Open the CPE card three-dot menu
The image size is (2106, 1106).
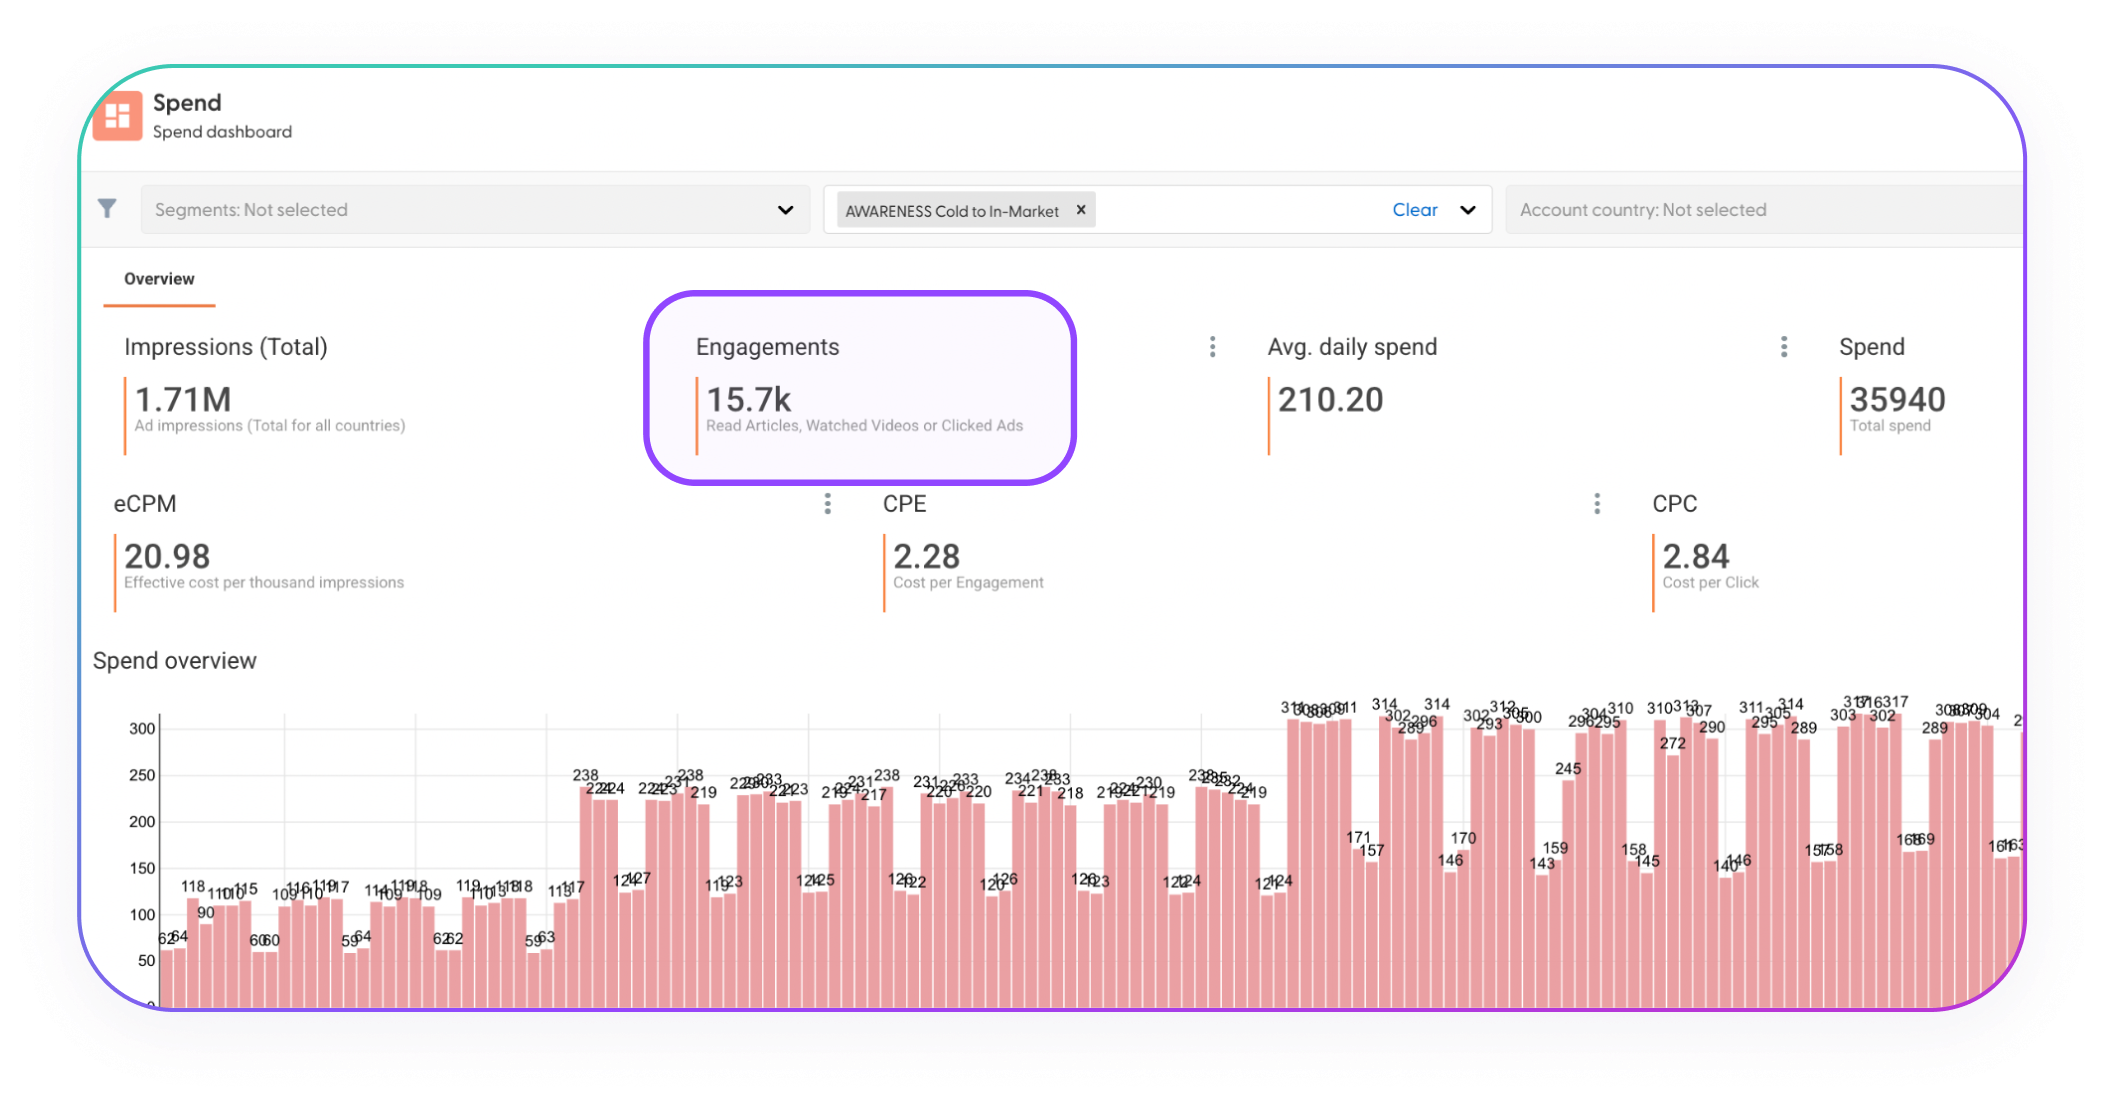point(1596,504)
